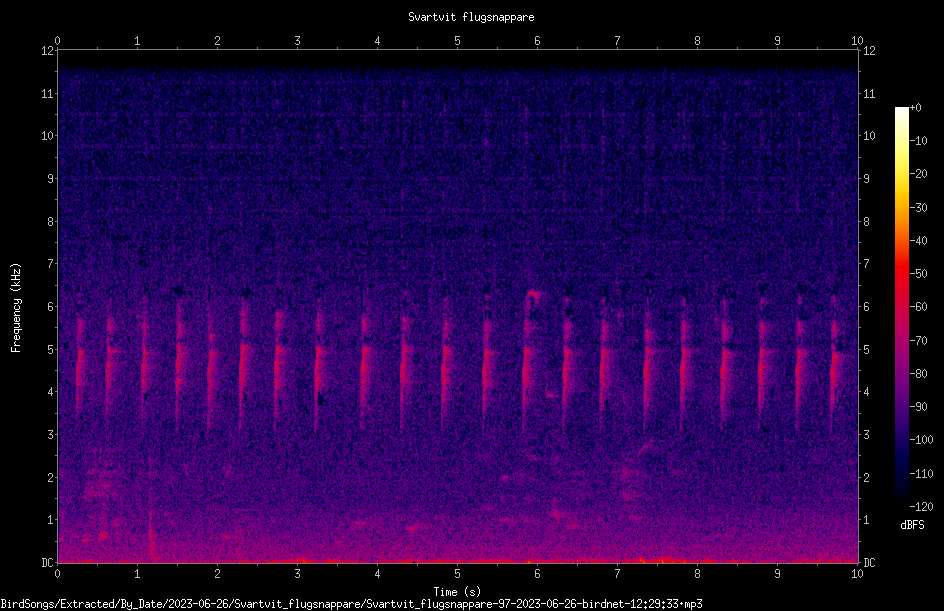The image size is (944, 611).
Task: Click the file path text at bottom
Action: point(352,604)
